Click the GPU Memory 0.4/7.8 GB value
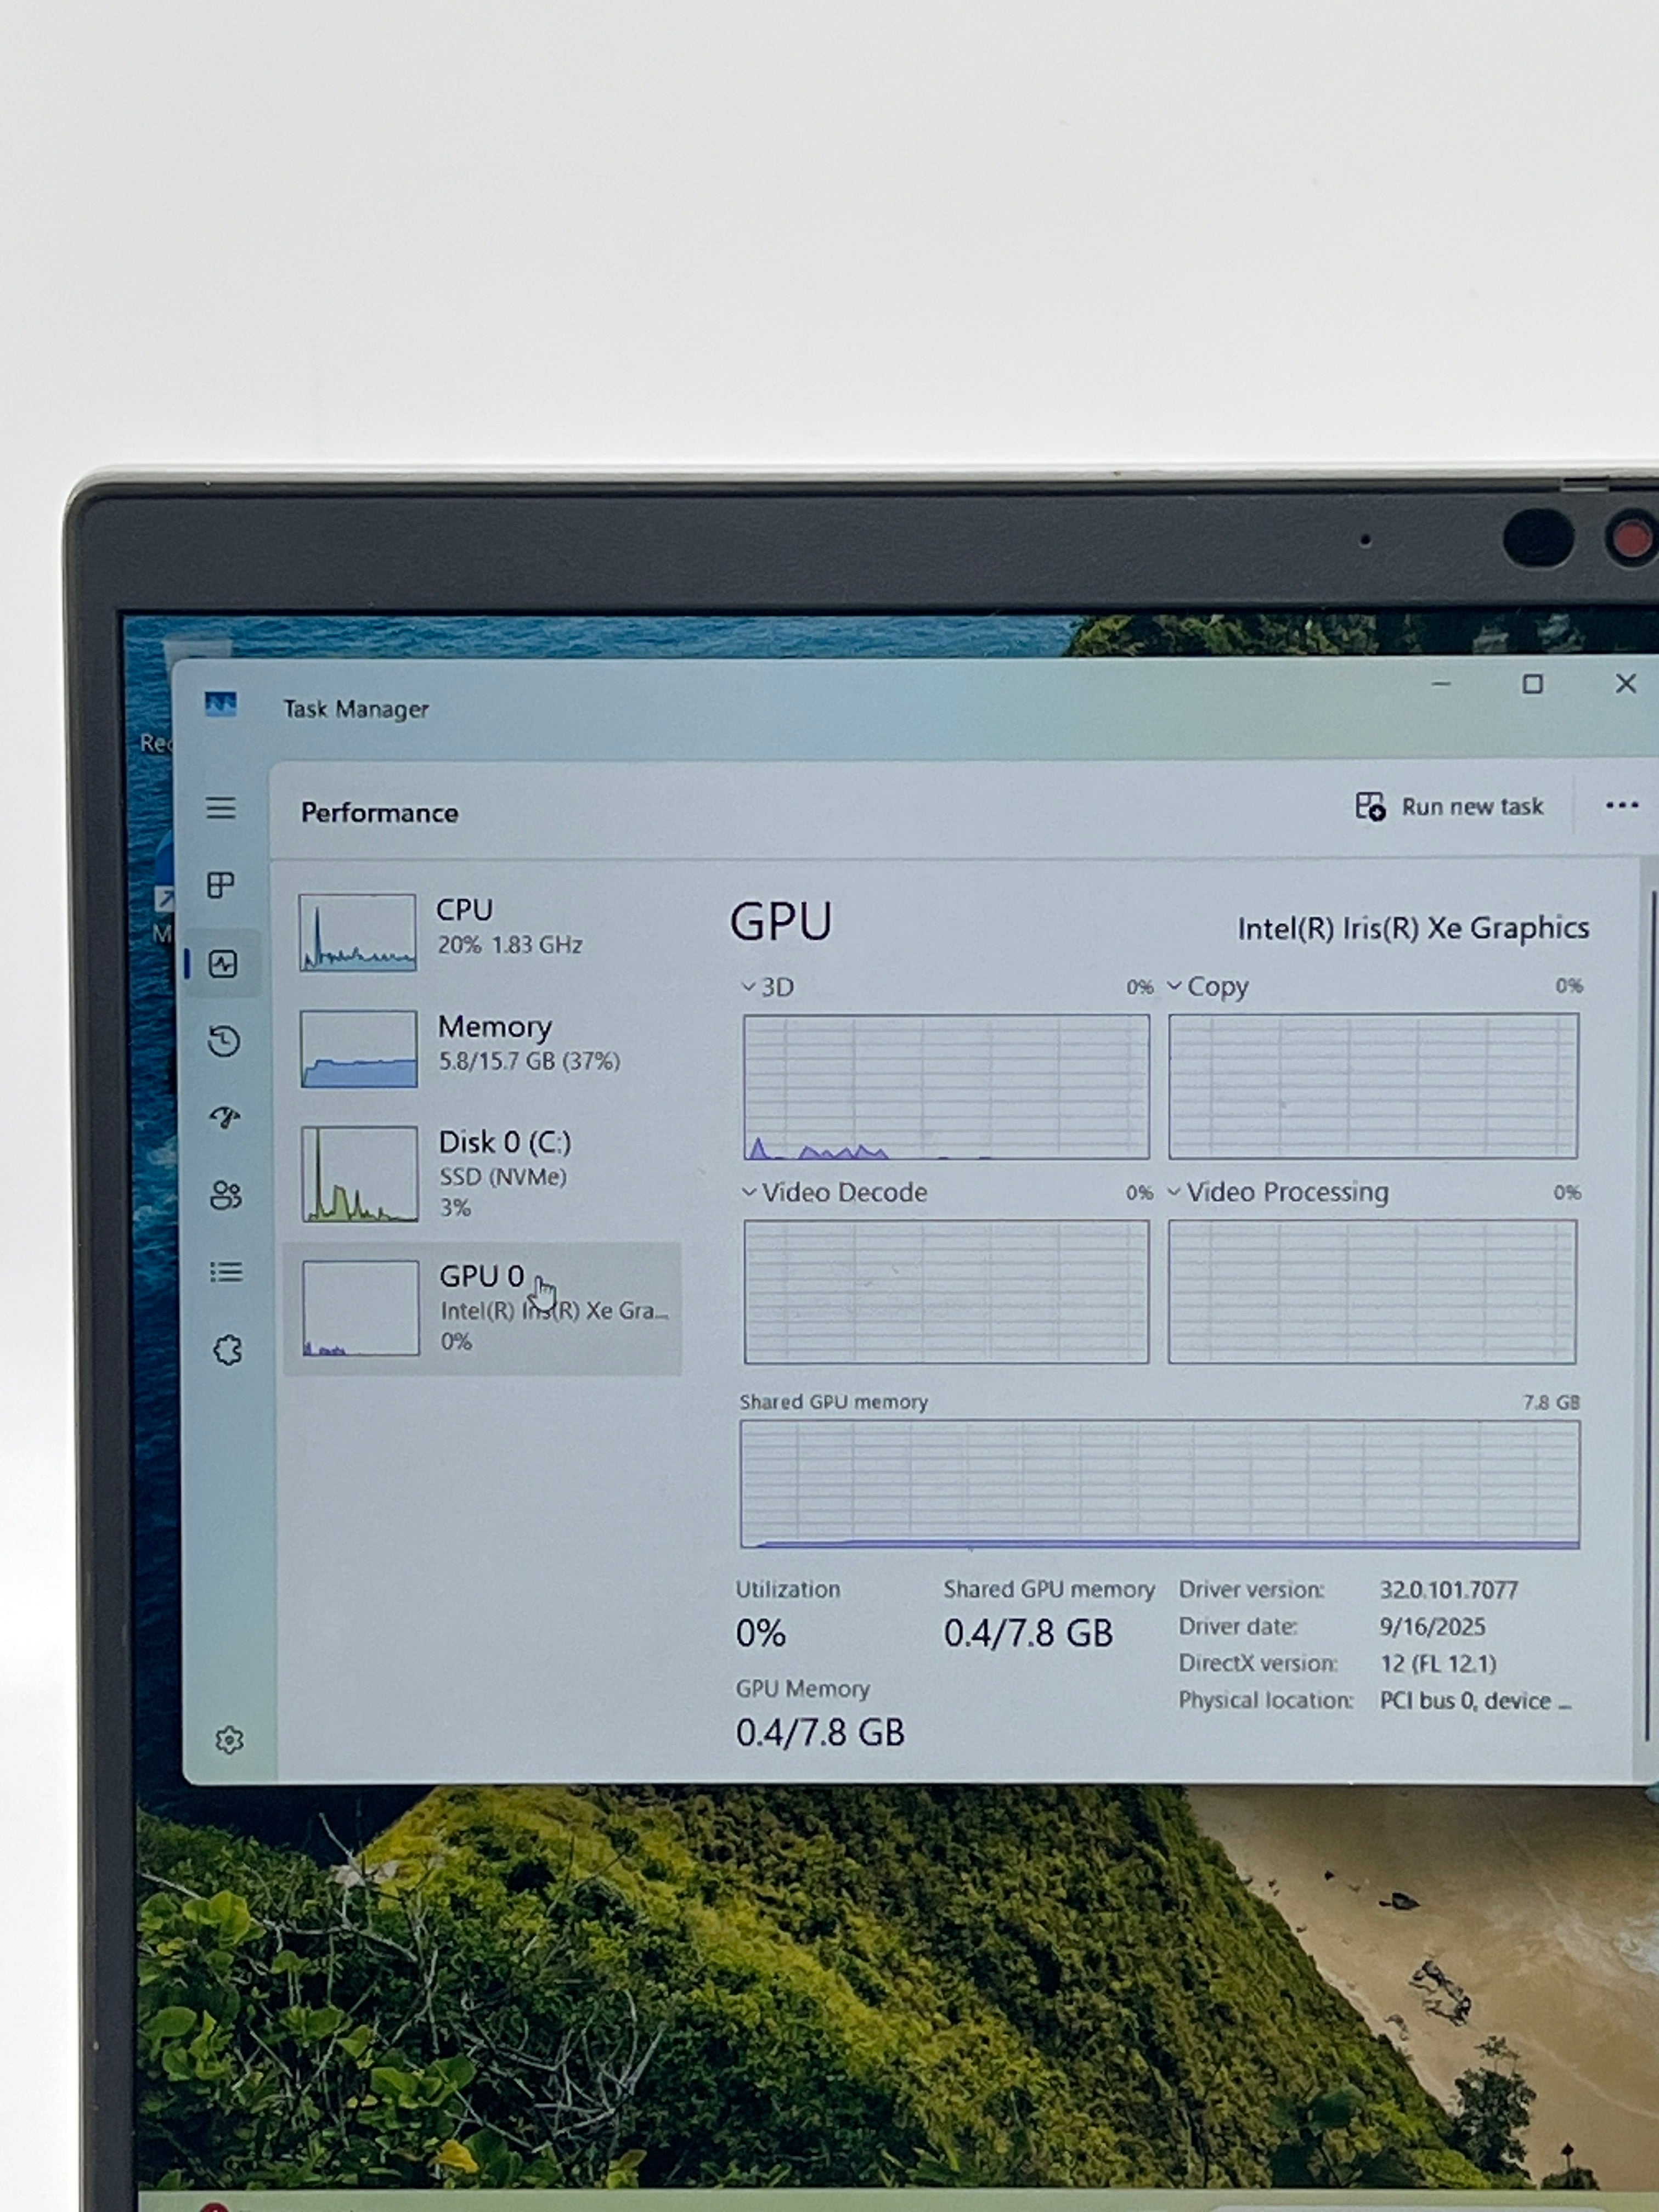This screenshot has height=2212, width=1659. [820, 1732]
